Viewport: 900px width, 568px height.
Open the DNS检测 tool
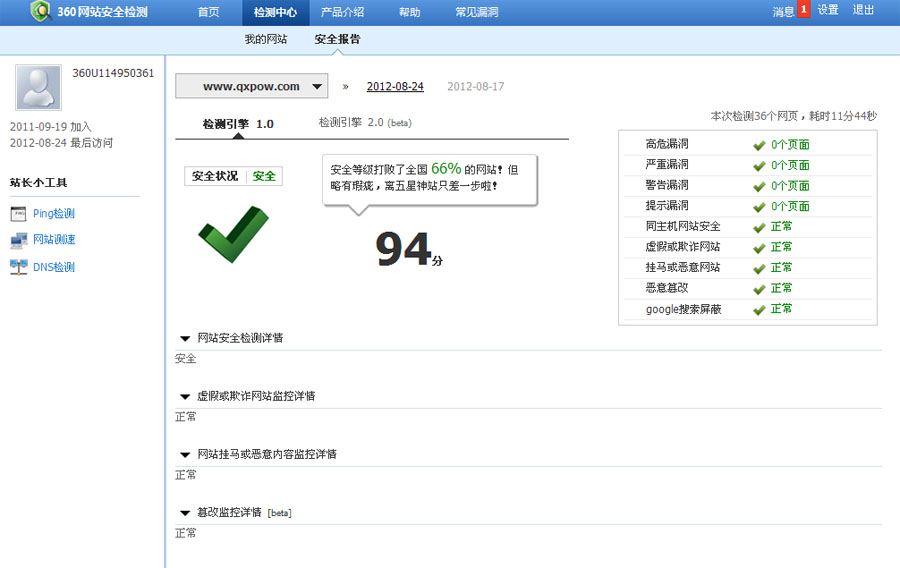coord(53,267)
